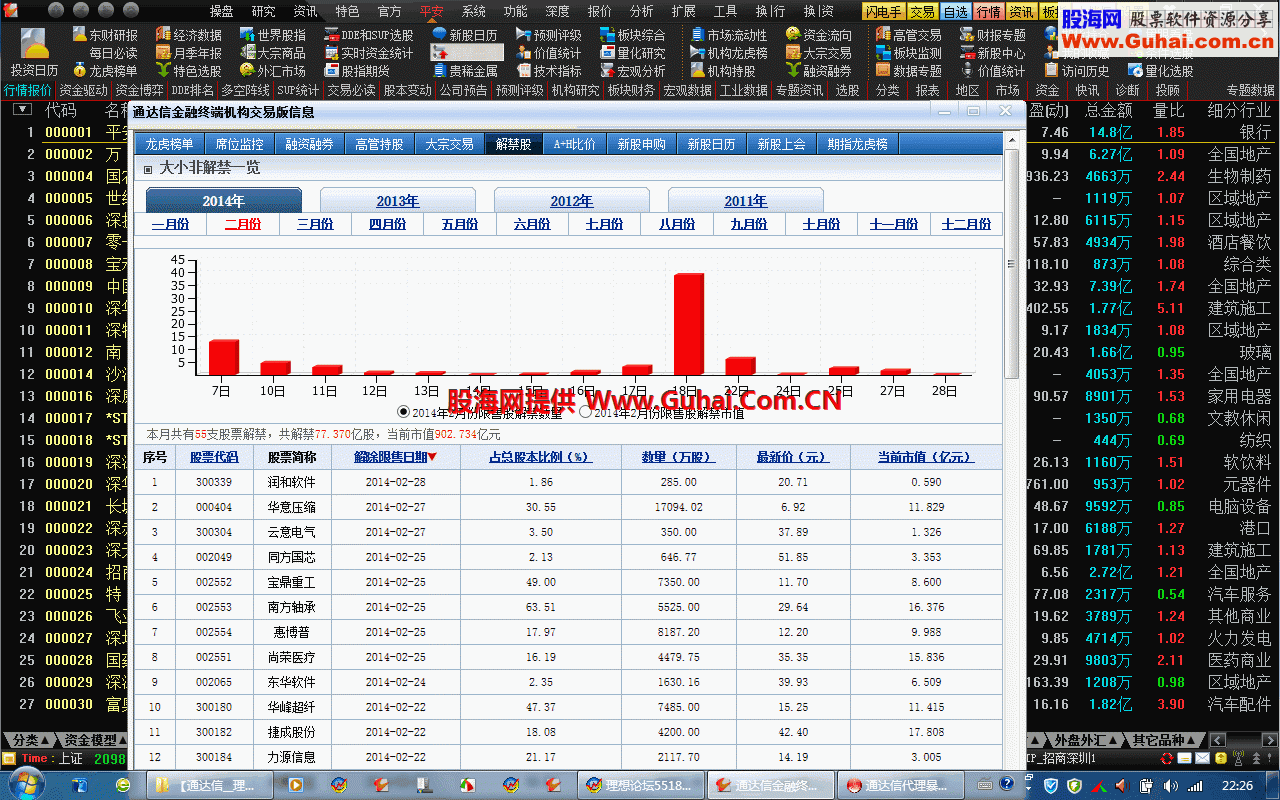
Task: Open 新股日历 toolbar icon
Action: (465, 35)
